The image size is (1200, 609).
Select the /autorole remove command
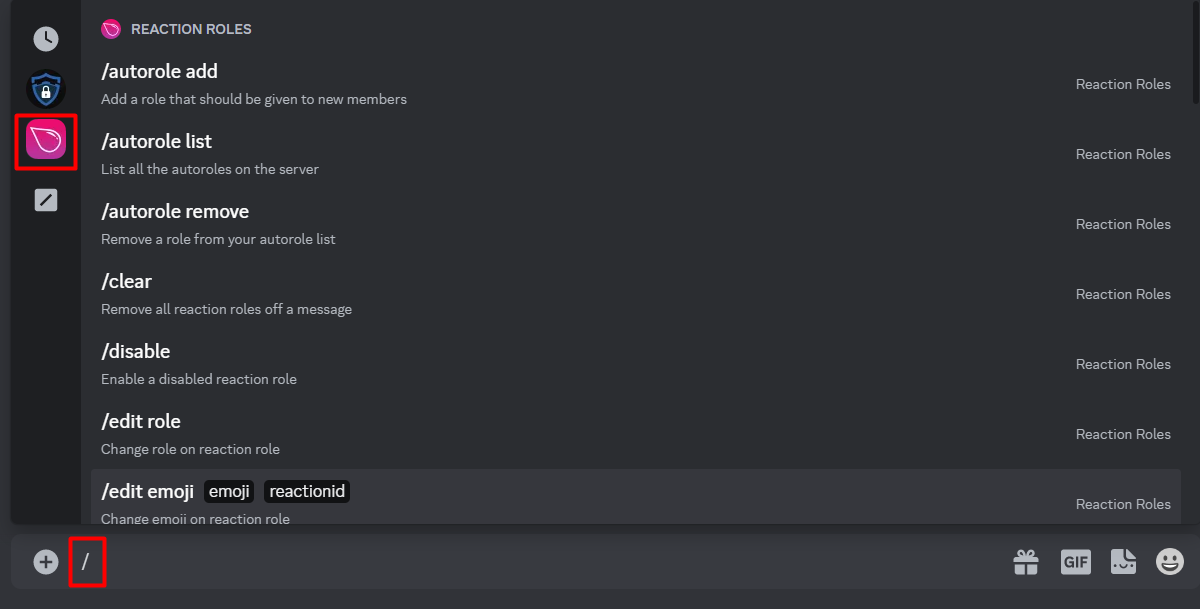pos(636,225)
